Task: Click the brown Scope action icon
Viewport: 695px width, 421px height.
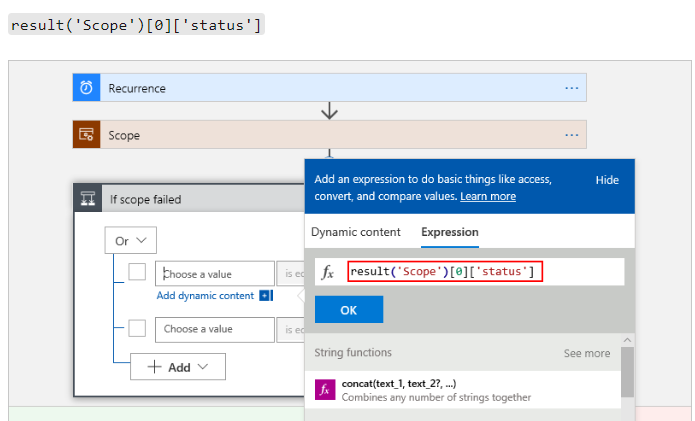Action: 86,134
